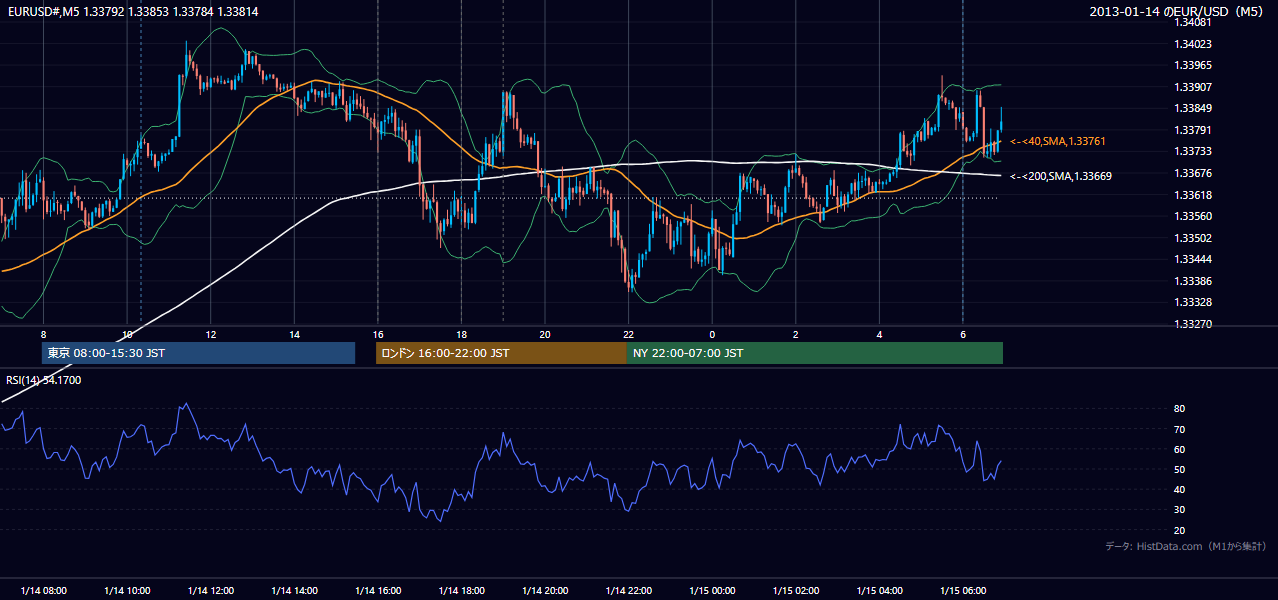Screen dimensions: 1278x600
Task: Click RSI axis level 80
Action: tap(1179, 409)
